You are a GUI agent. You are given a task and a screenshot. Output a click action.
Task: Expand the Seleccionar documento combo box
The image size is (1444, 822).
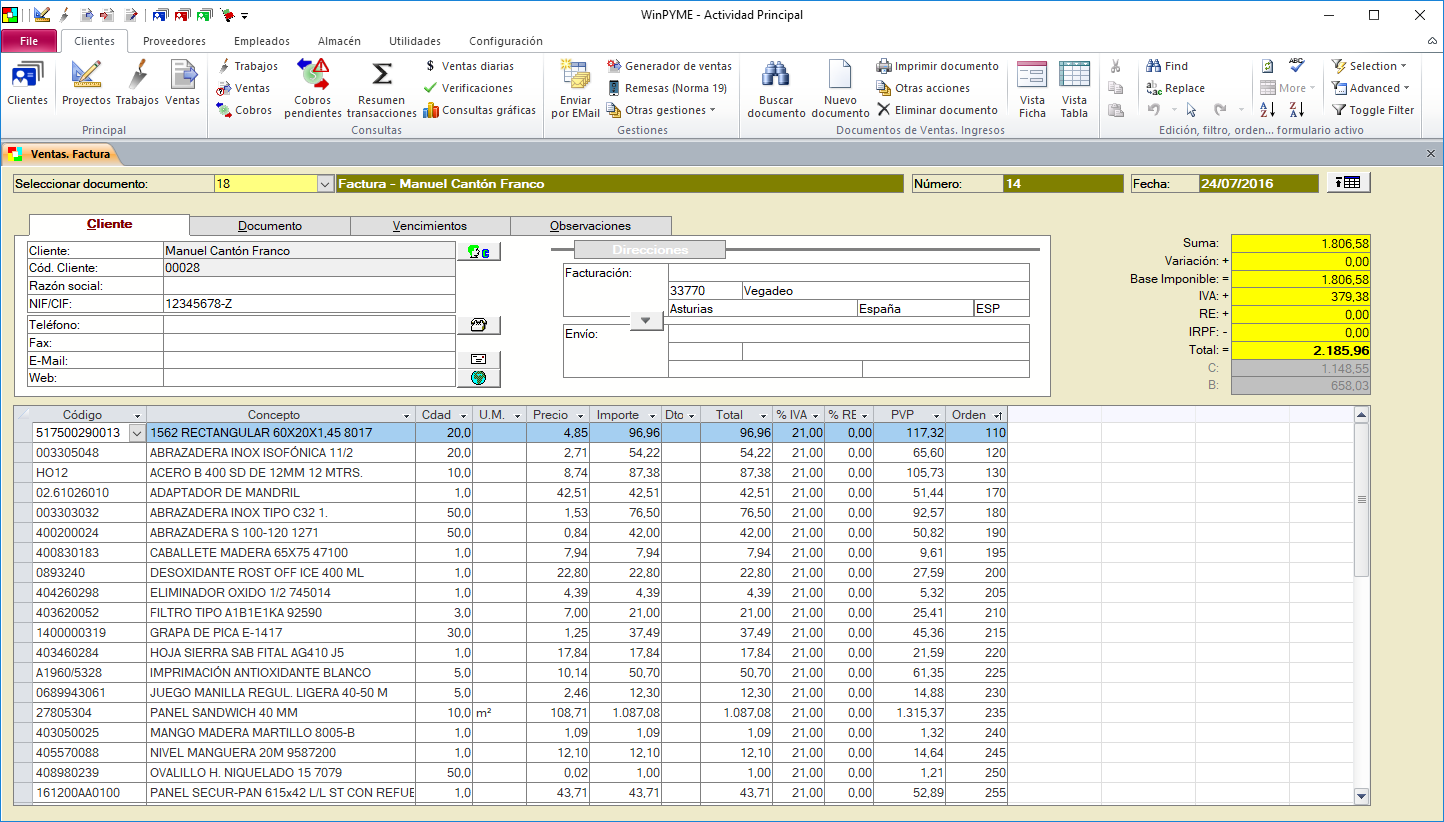click(x=324, y=184)
